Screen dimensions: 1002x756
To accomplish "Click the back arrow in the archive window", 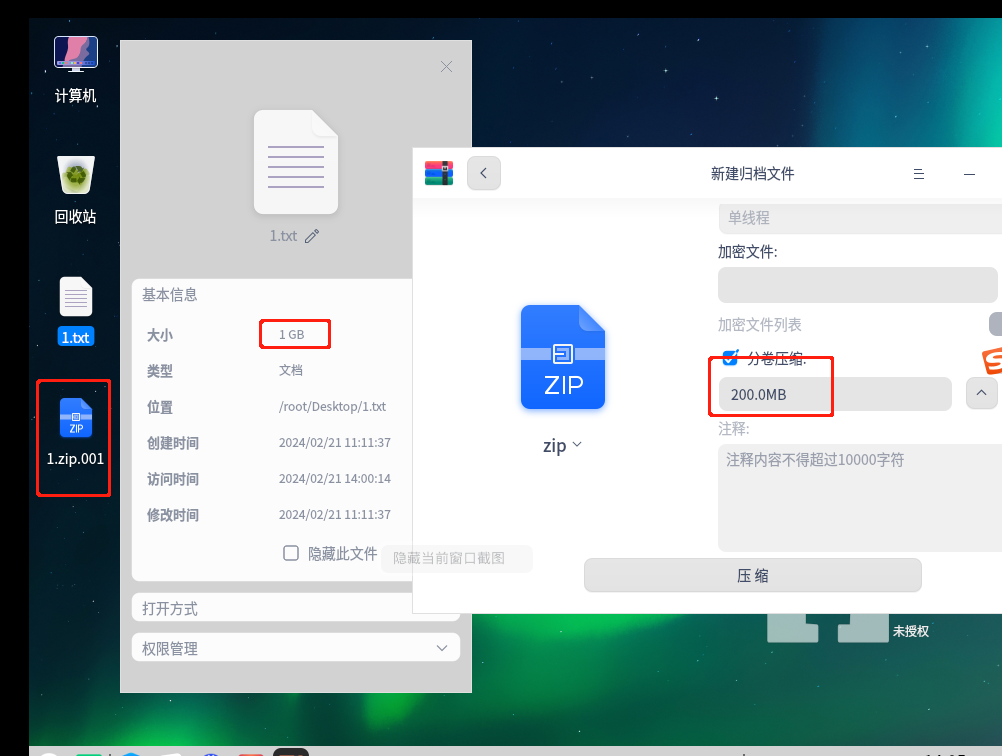I will (x=484, y=173).
